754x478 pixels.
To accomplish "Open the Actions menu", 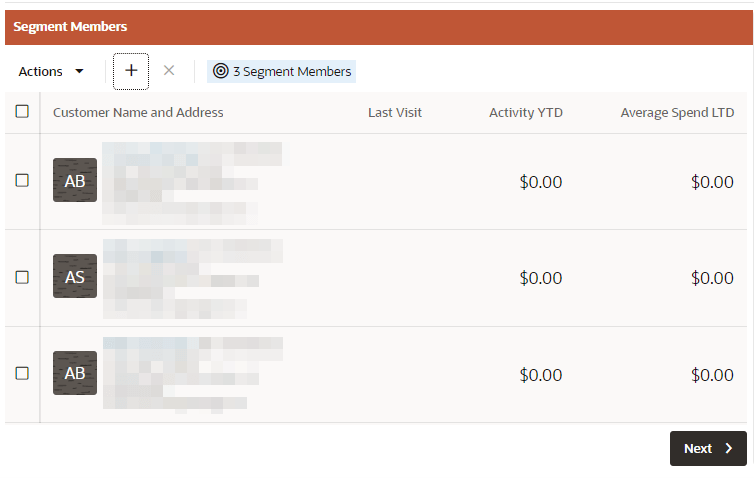I will (51, 71).
